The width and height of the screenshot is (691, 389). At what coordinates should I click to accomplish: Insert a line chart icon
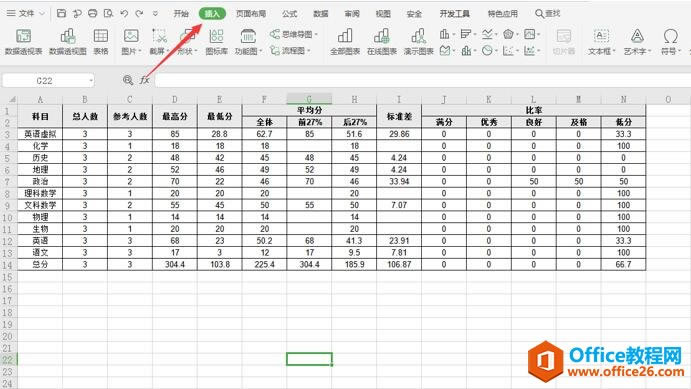487,34
